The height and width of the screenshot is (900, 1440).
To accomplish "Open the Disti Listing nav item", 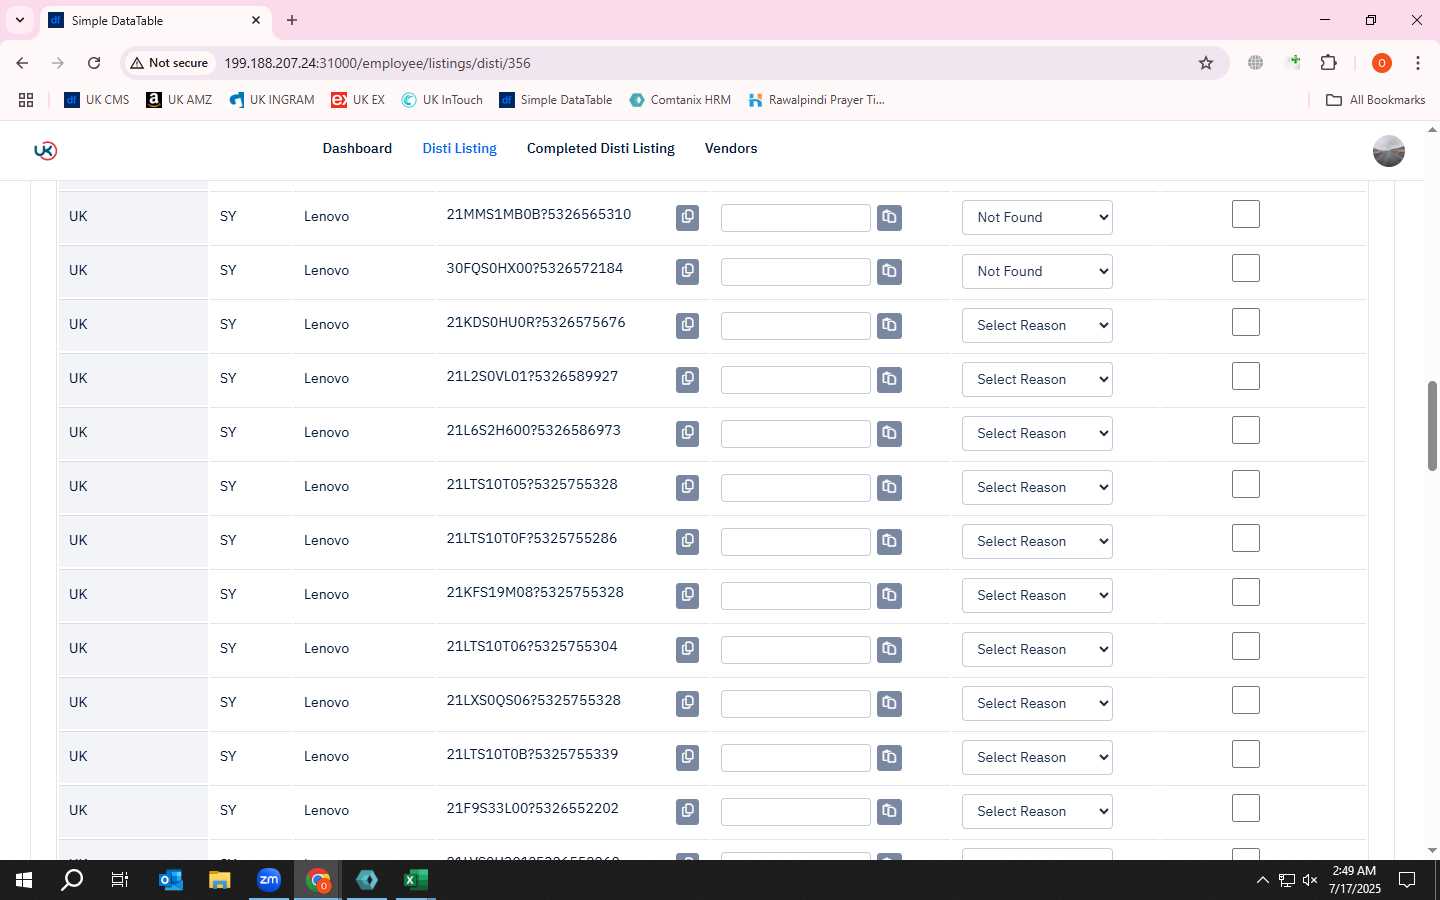I will click(x=459, y=148).
